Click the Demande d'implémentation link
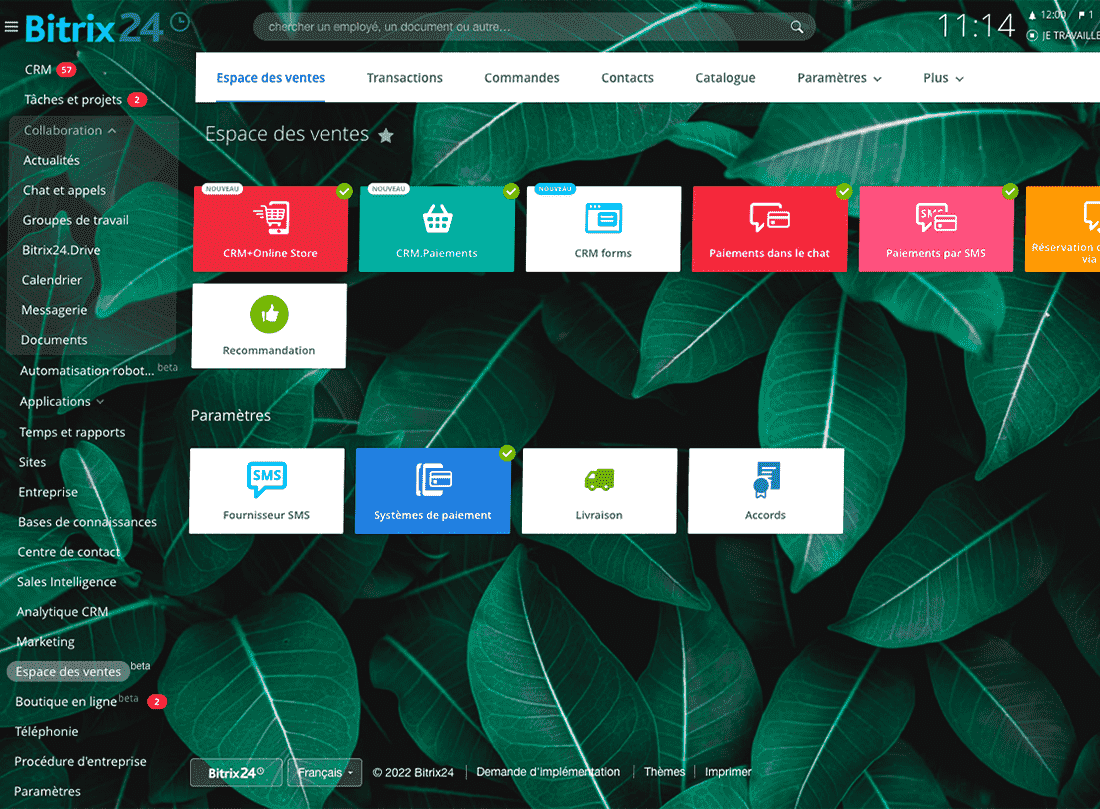 click(x=548, y=772)
